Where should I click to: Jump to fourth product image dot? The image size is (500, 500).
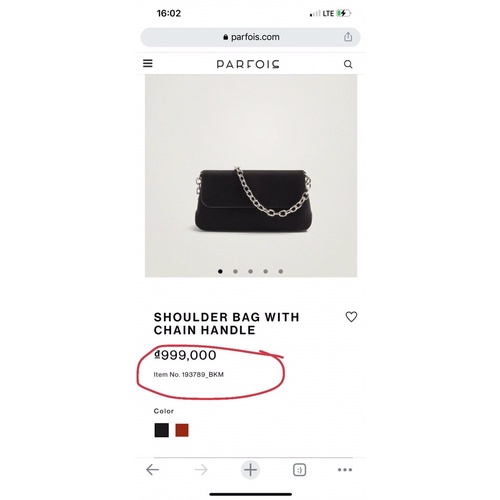click(266, 271)
